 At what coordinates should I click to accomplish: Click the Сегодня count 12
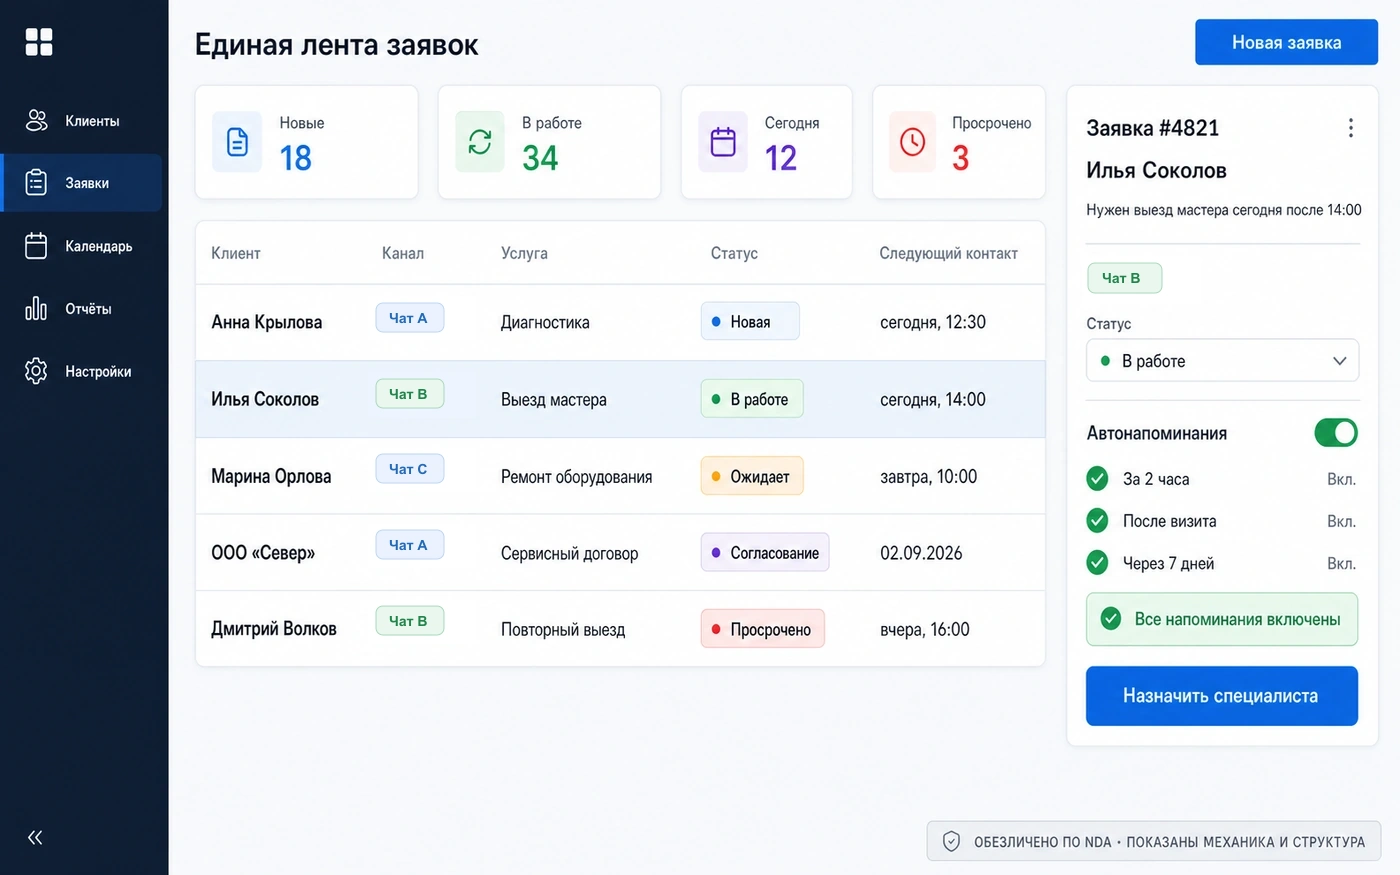coord(781,158)
